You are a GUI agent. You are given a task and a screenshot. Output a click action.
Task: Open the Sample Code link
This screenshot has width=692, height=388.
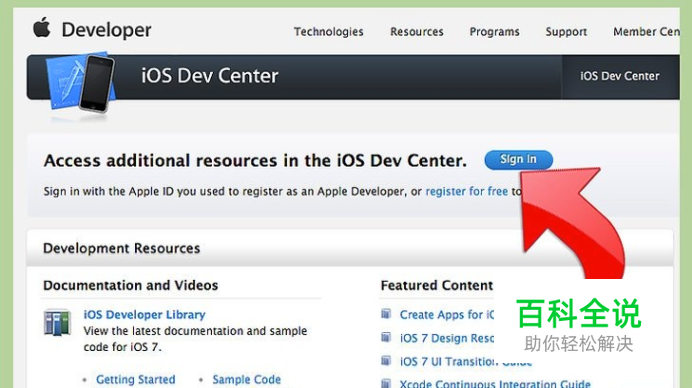247,380
